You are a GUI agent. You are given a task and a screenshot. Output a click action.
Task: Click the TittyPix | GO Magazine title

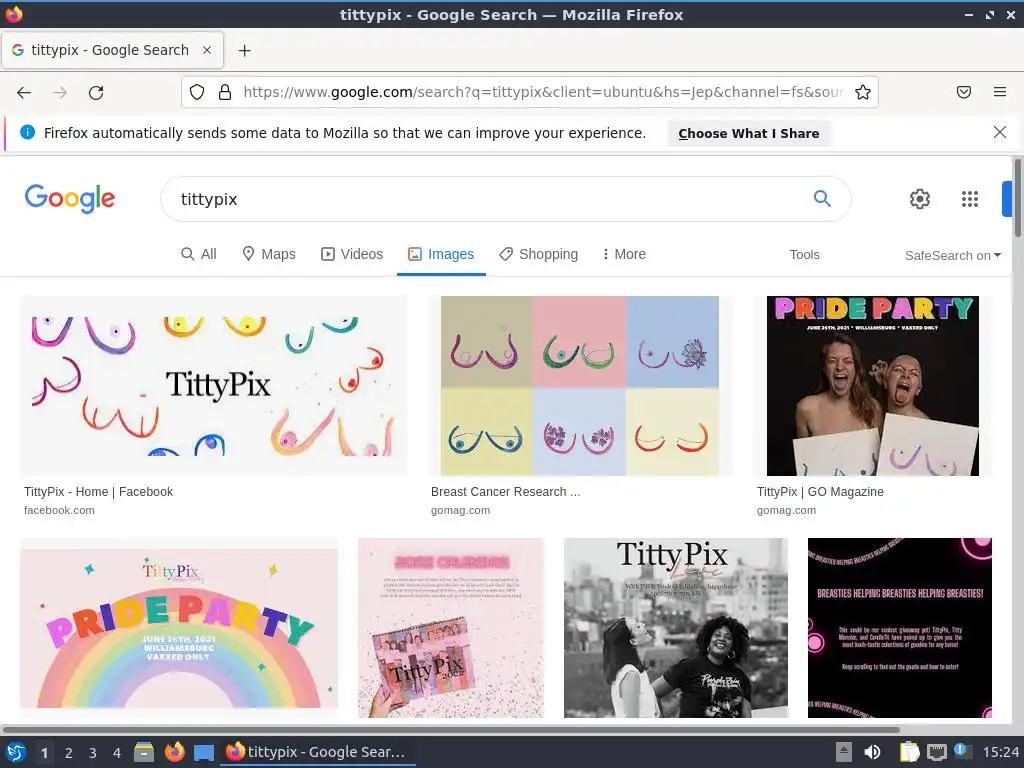coord(820,492)
